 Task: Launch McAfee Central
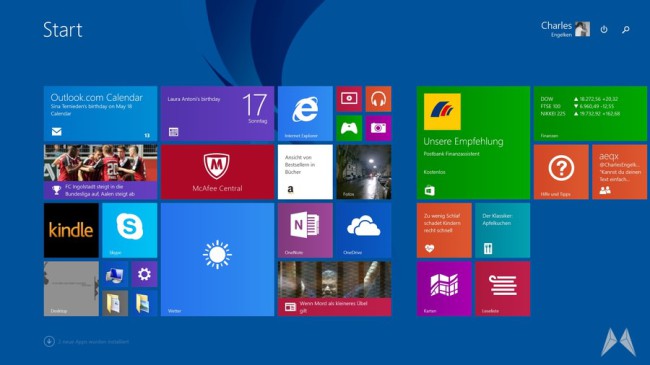217,172
